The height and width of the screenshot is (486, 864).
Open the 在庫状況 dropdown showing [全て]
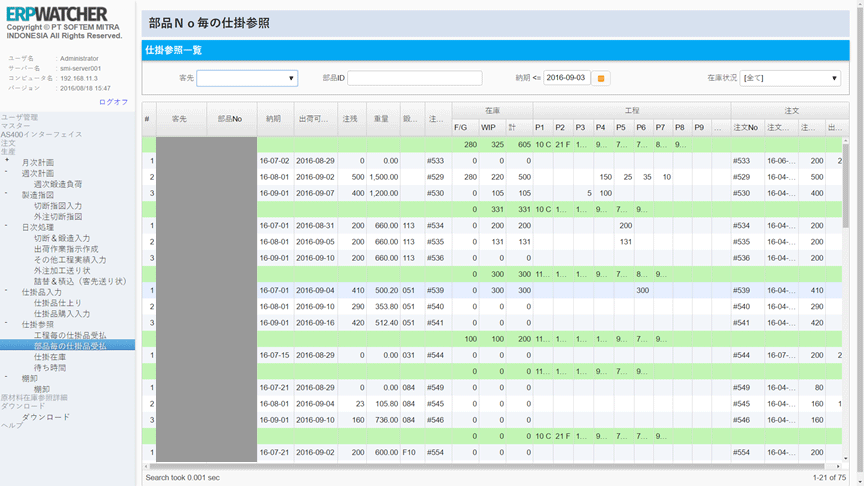pos(790,78)
